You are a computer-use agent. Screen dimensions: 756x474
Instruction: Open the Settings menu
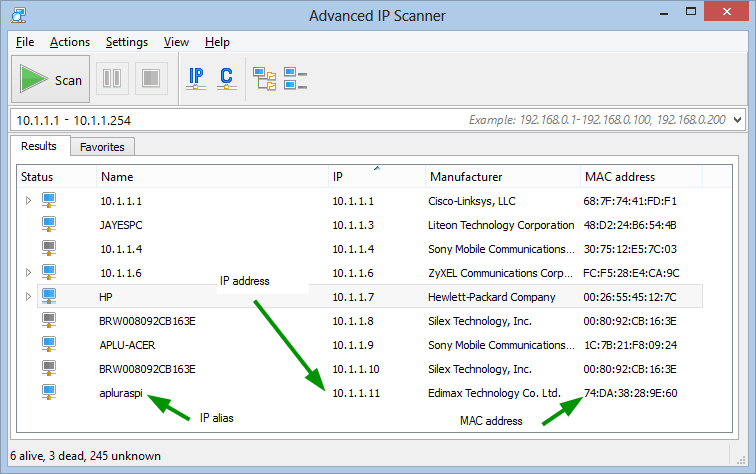pyautogui.click(x=127, y=42)
